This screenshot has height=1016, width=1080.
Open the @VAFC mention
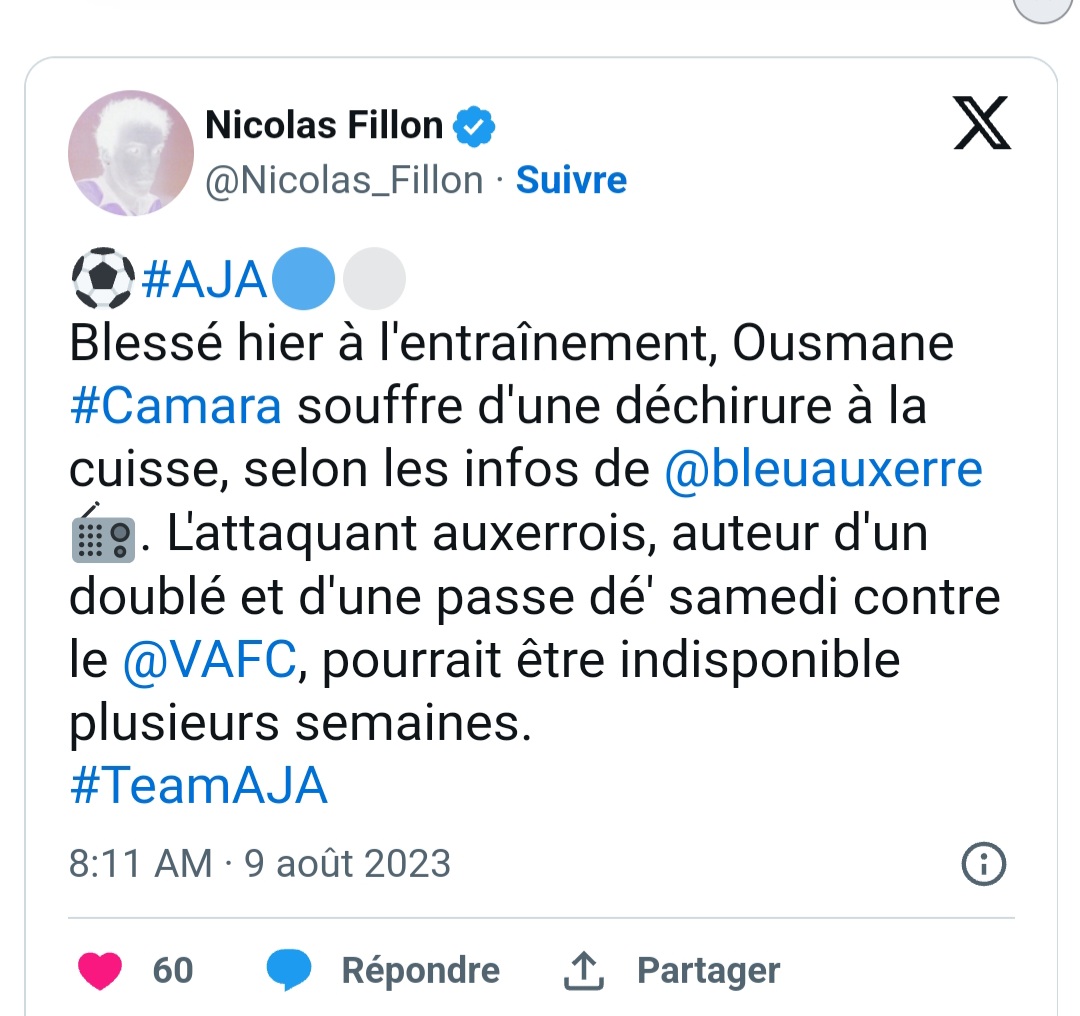(x=210, y=660)
